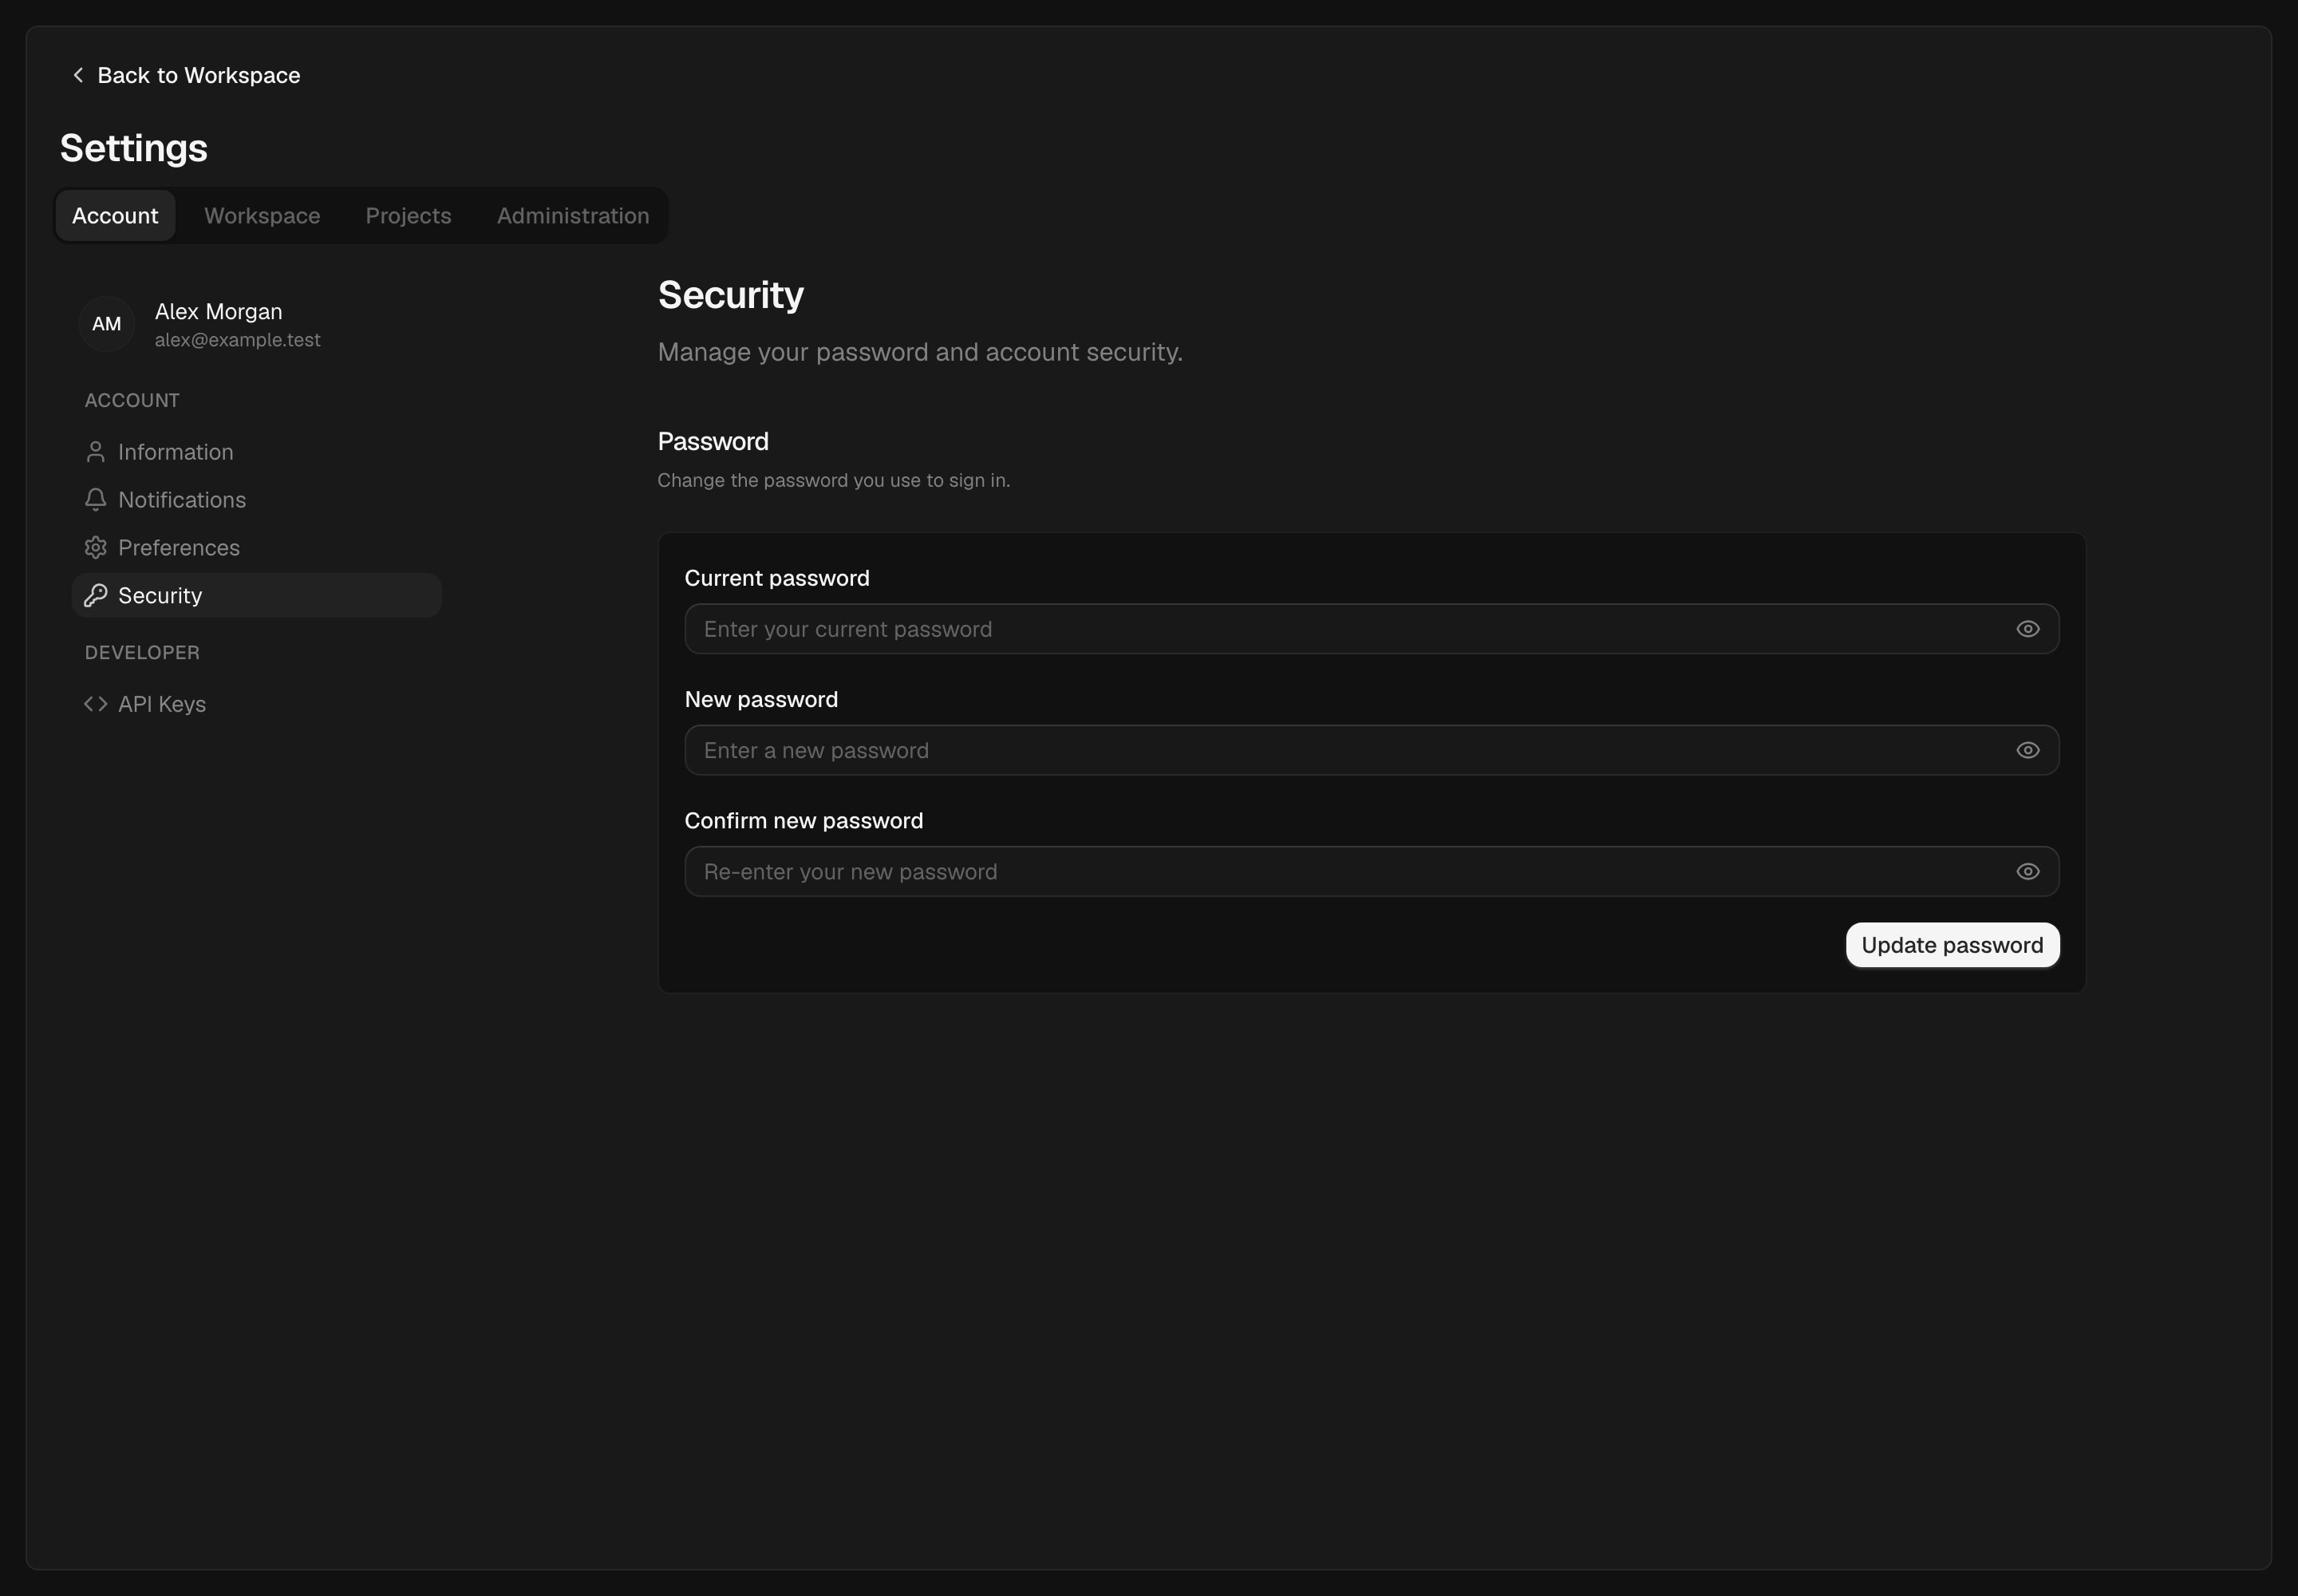The width and height of the screenshot is (2298, 1596).
Task: Select the Security sidebar item
Action: coord(257,596)
